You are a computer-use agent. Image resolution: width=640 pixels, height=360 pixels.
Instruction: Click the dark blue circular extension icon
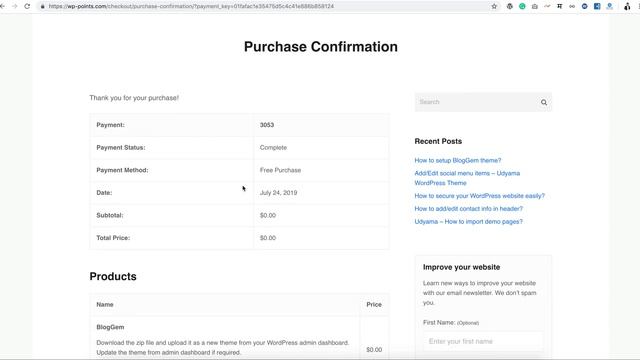pyautogui.click(x=584, y=6)
